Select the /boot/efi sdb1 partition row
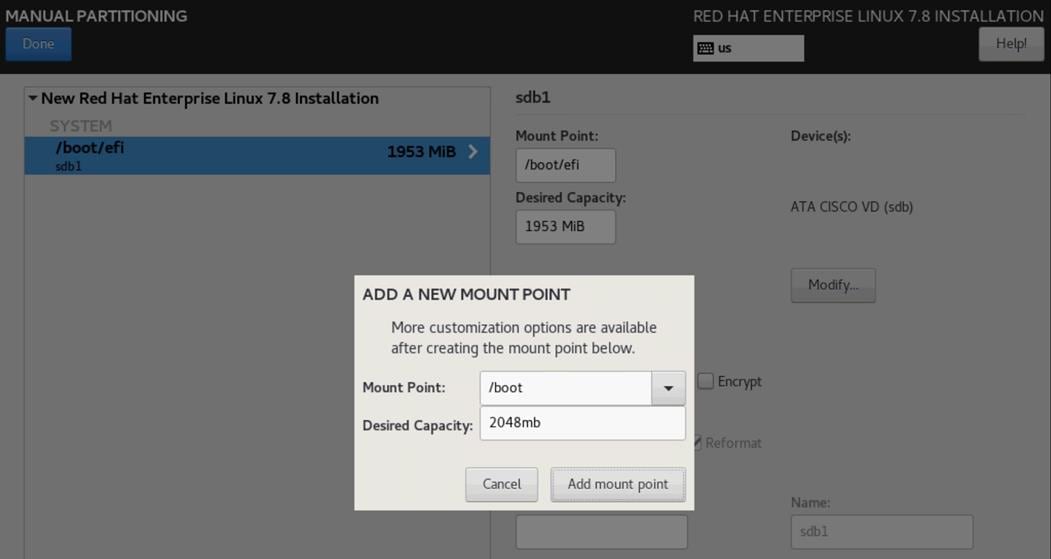Viewport: 1051px width, 559px height. tap(257, 156)
